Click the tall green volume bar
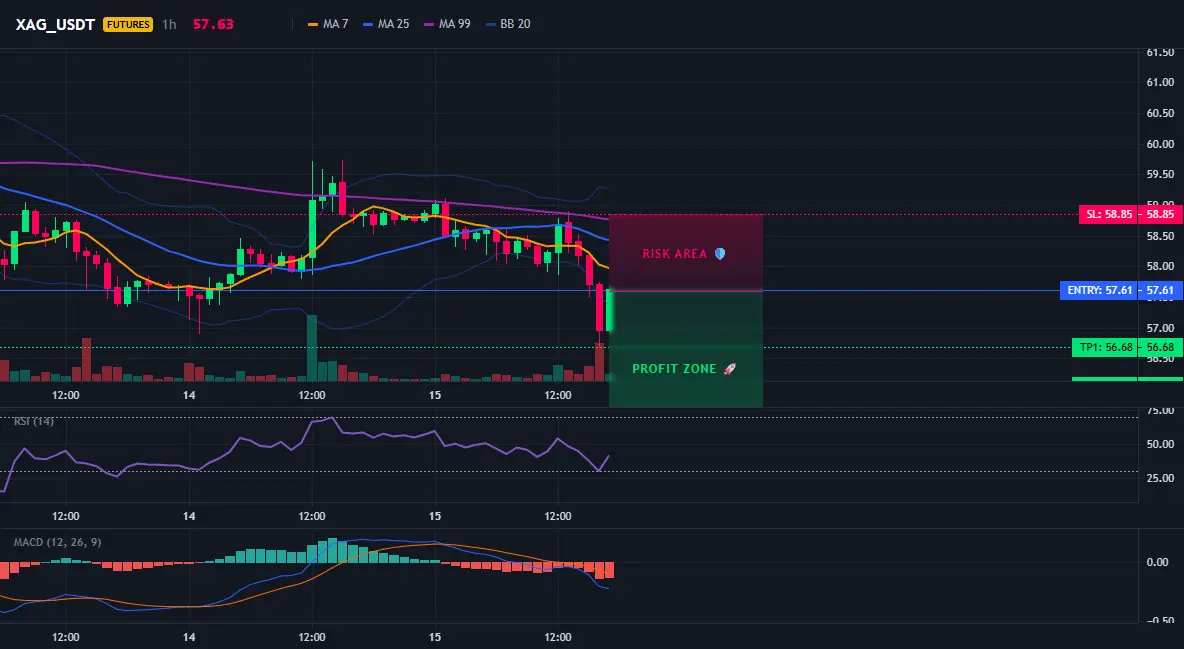The image size is (1184, 649). 312,348
